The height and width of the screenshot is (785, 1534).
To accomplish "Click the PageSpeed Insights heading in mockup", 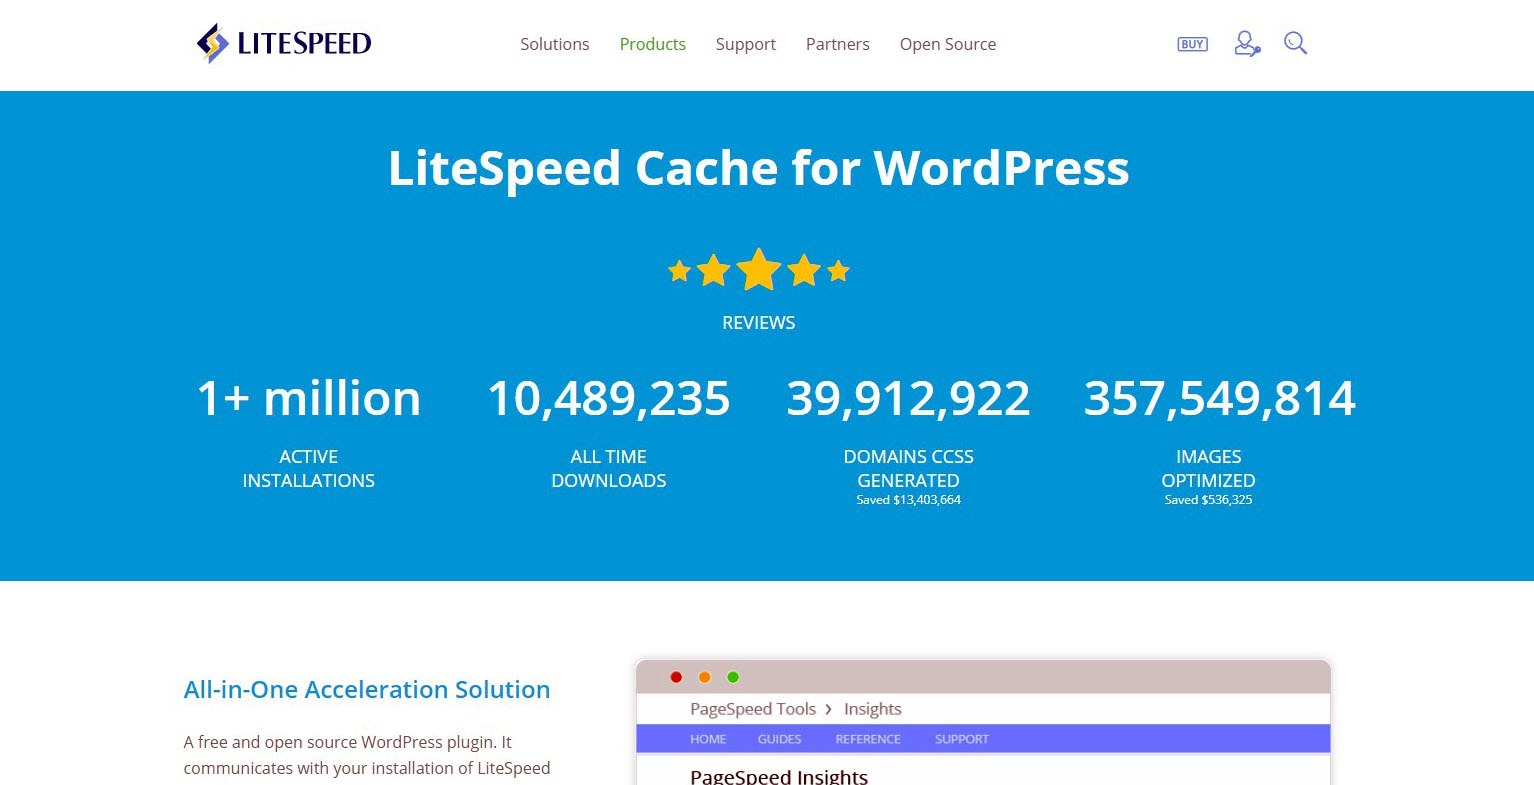I will (x=779, y=776).
